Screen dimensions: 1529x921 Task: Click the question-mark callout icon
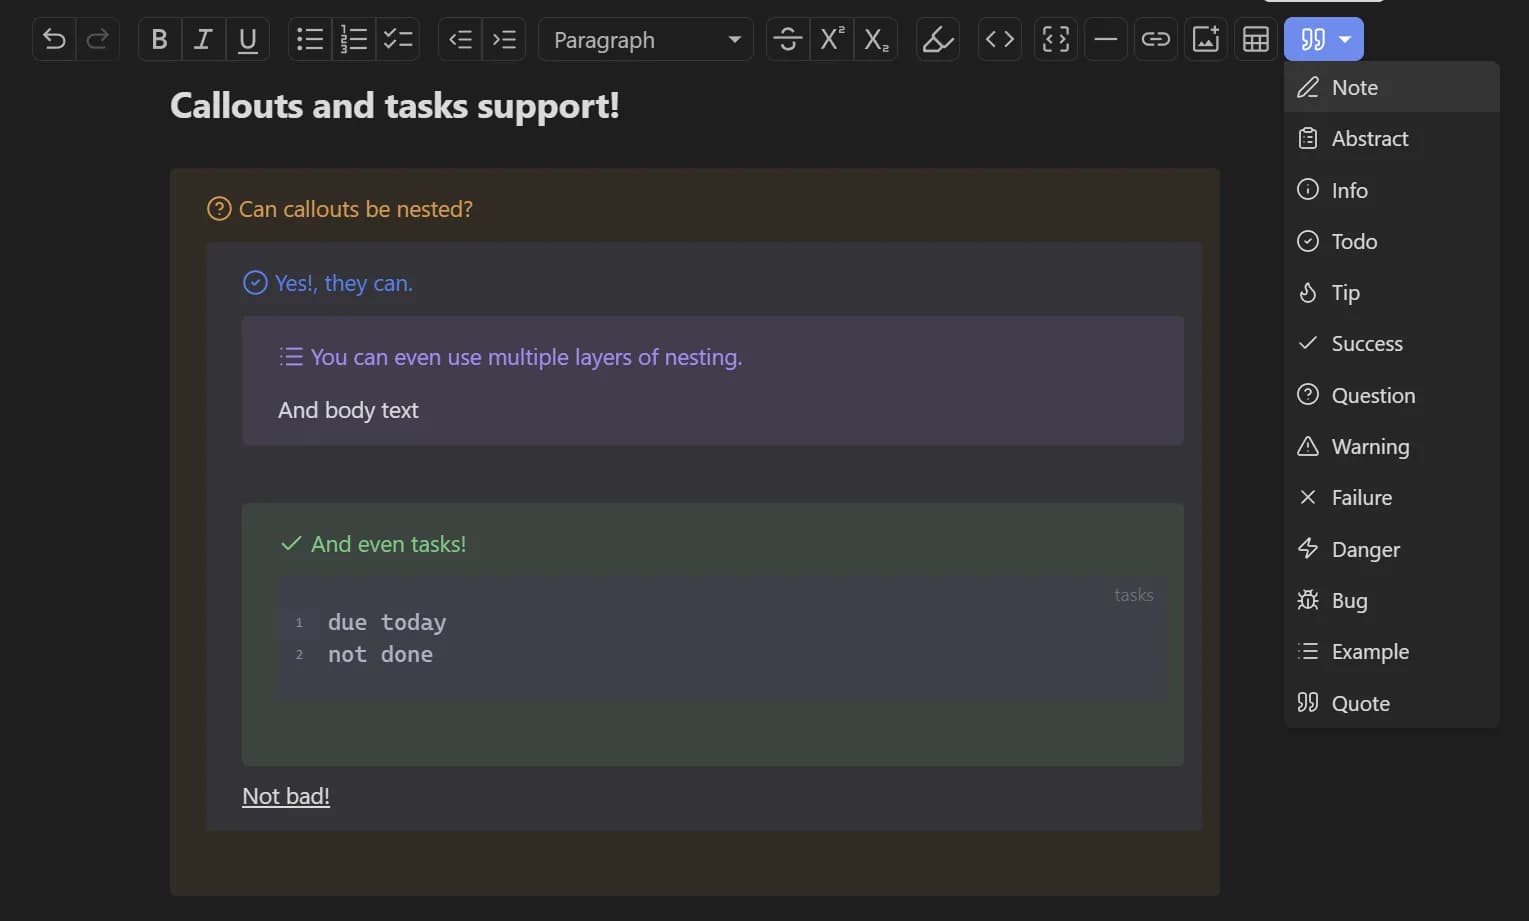tap(219, 209)
